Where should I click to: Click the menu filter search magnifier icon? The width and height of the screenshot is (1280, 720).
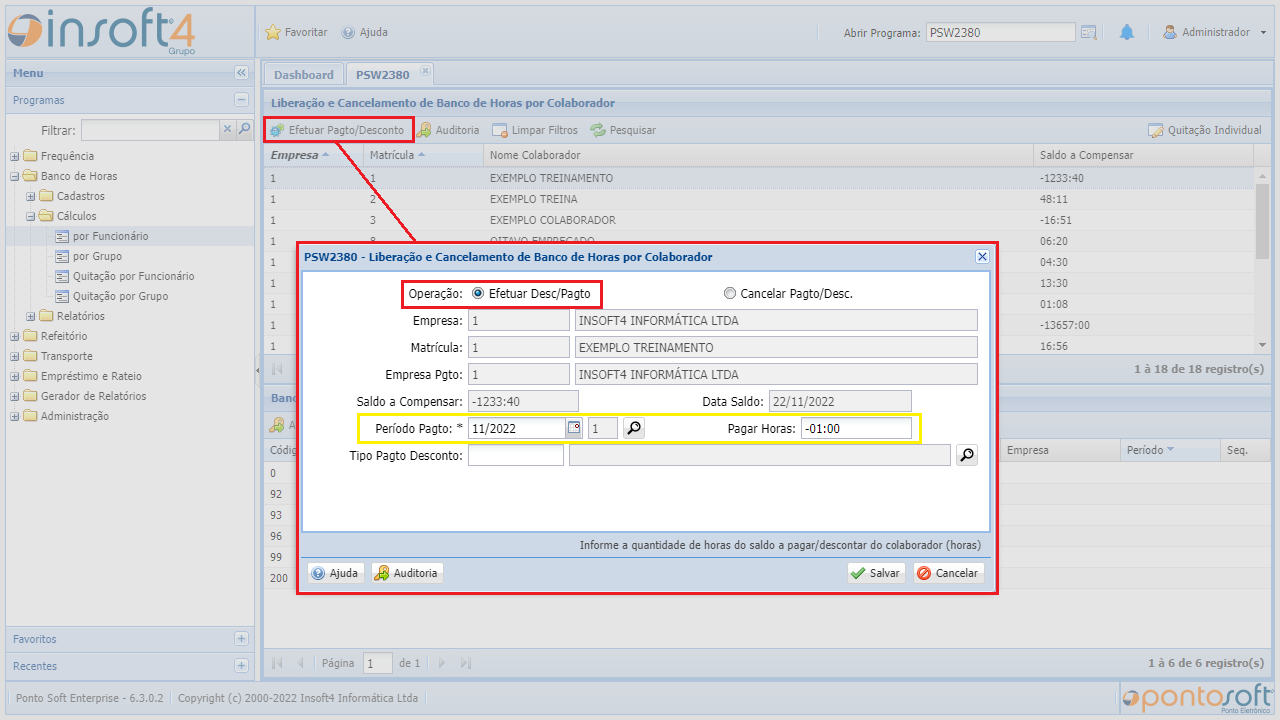(243, 130)
